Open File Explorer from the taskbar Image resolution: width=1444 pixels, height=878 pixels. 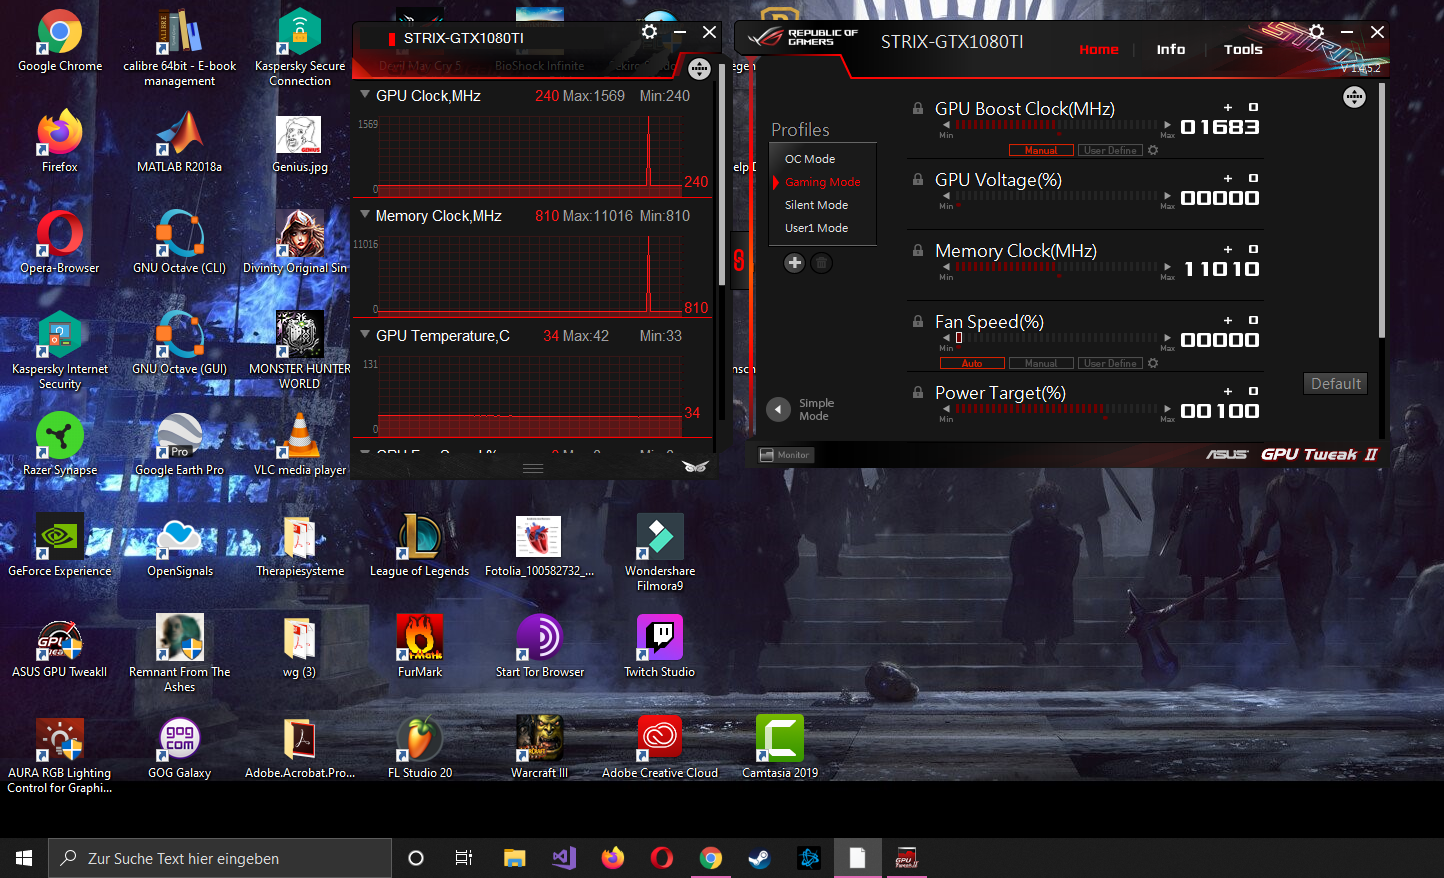[515, 858]
